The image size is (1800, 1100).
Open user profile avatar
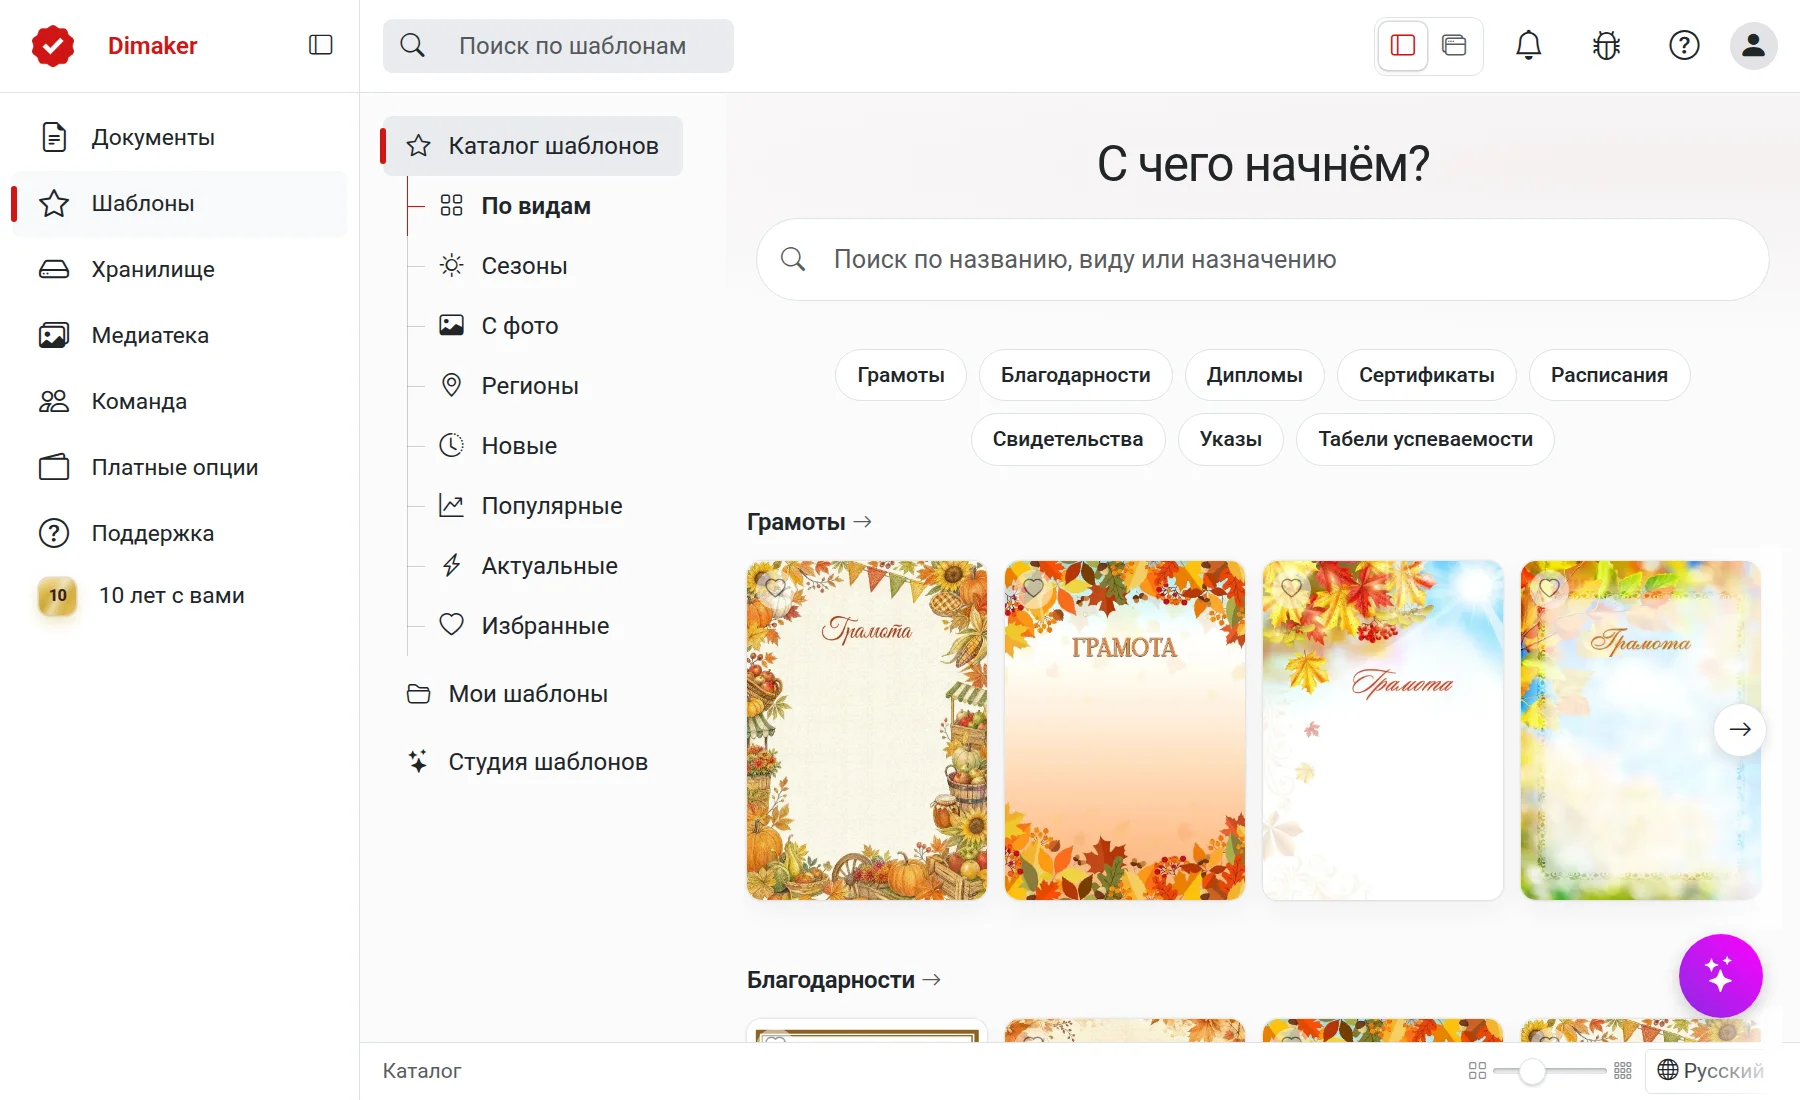1753,45
